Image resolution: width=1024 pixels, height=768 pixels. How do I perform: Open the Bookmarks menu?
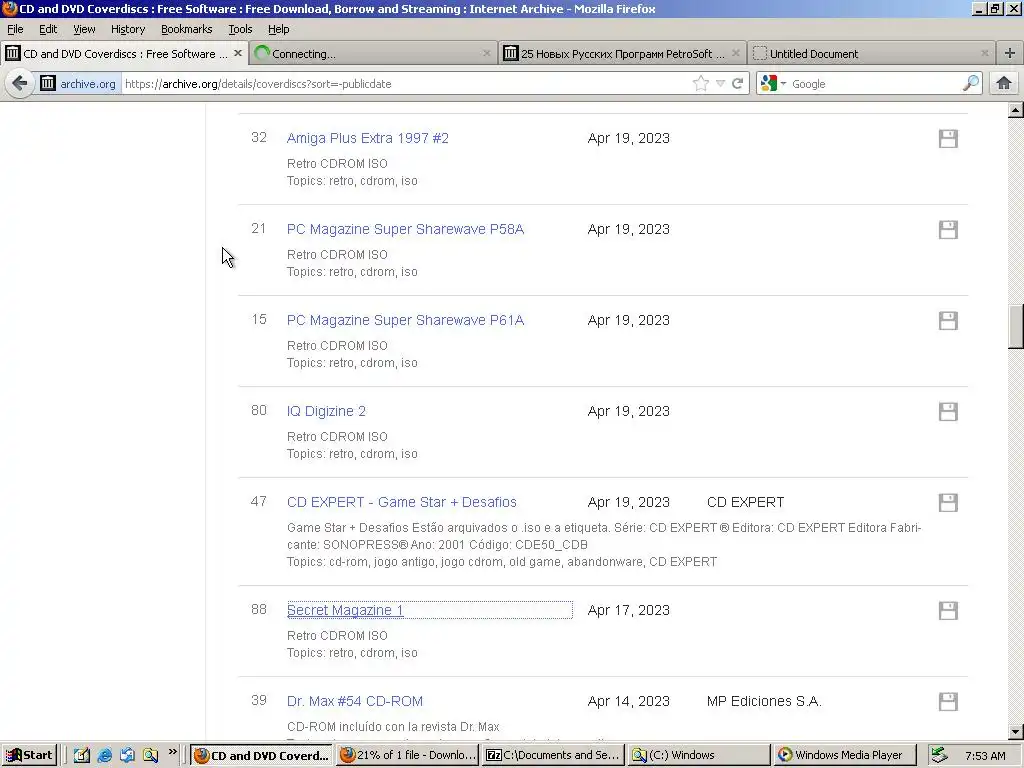[x=187, y=29]
